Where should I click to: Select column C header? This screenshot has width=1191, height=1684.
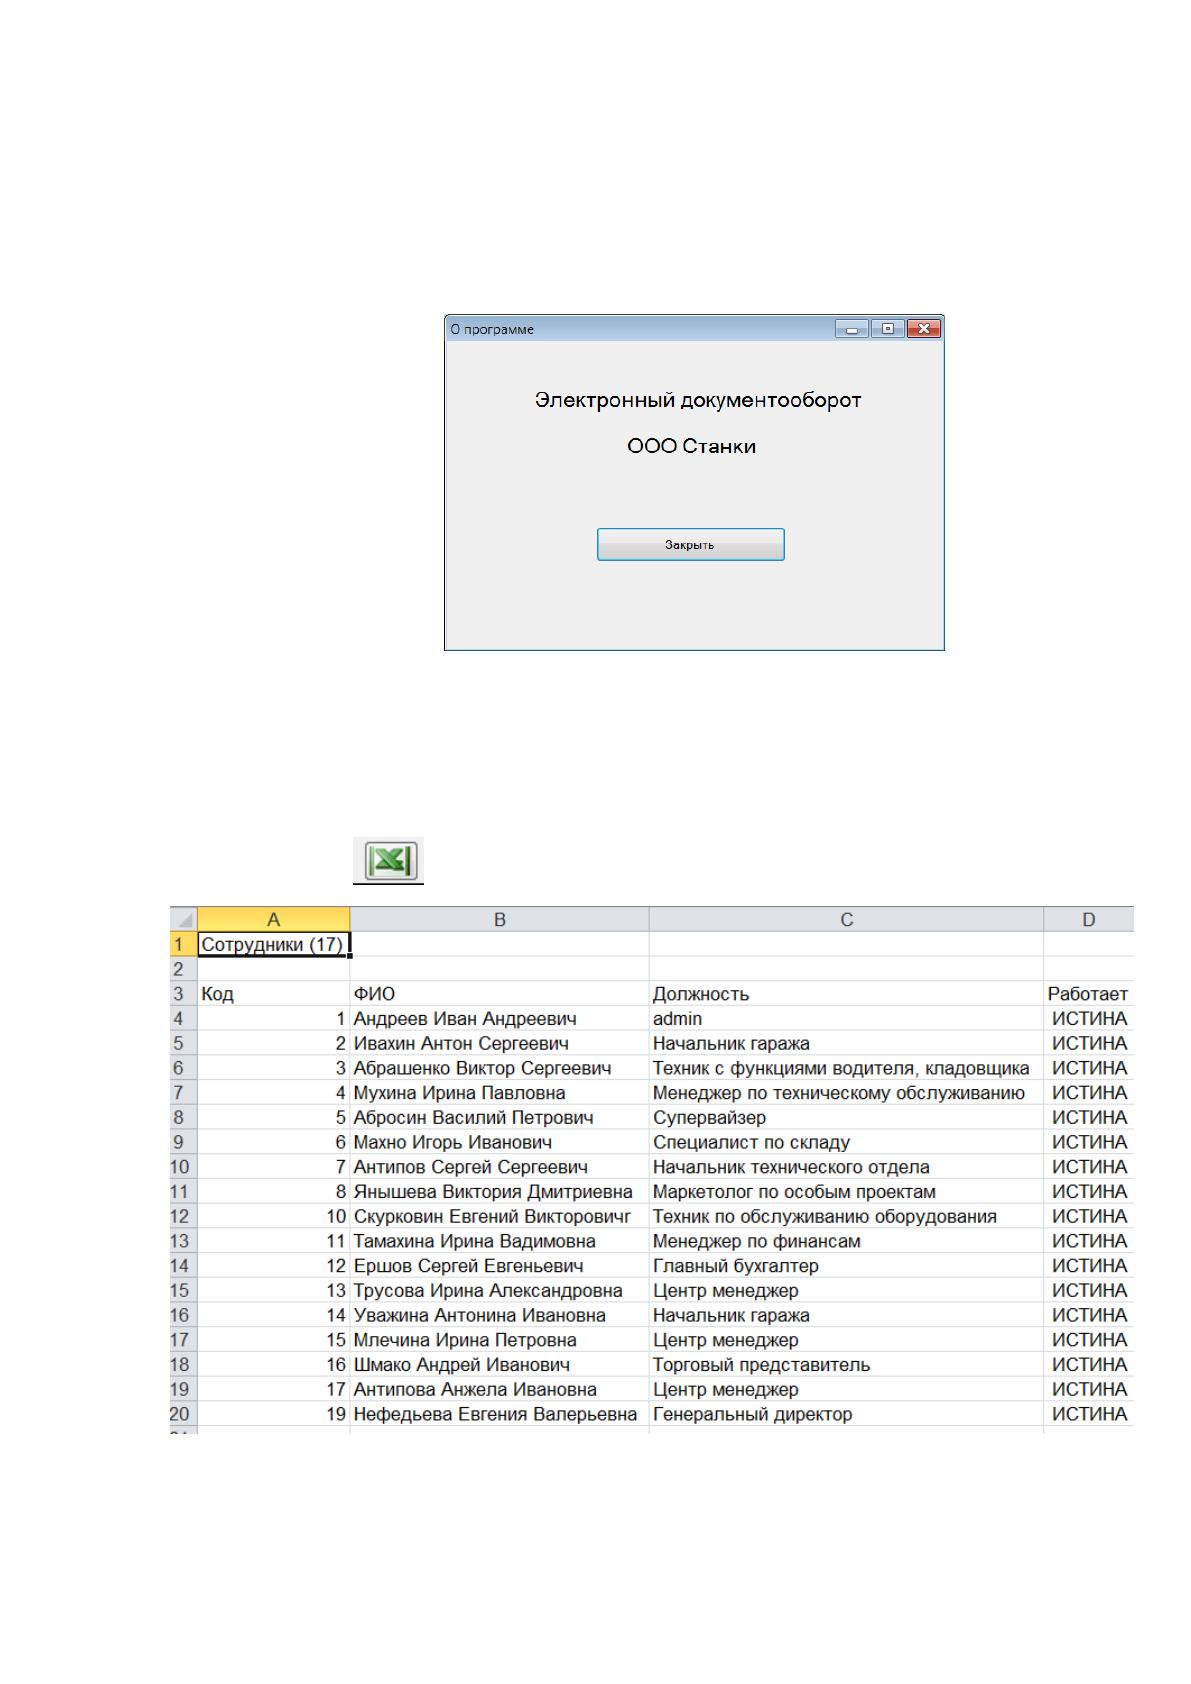[x=846, y=919]
